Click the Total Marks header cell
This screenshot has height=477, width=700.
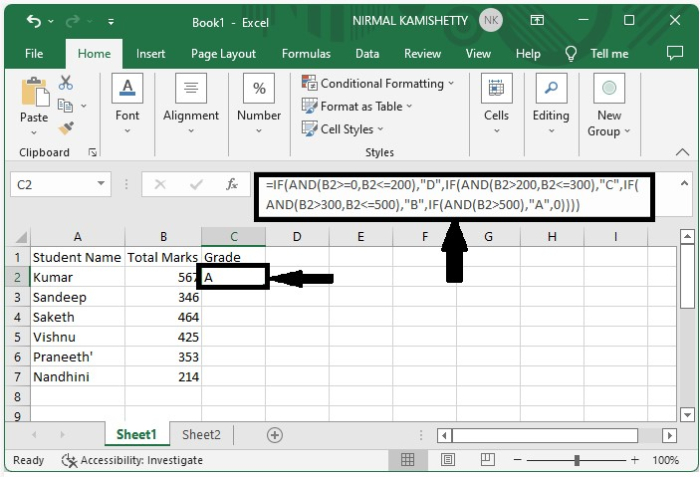163,257
